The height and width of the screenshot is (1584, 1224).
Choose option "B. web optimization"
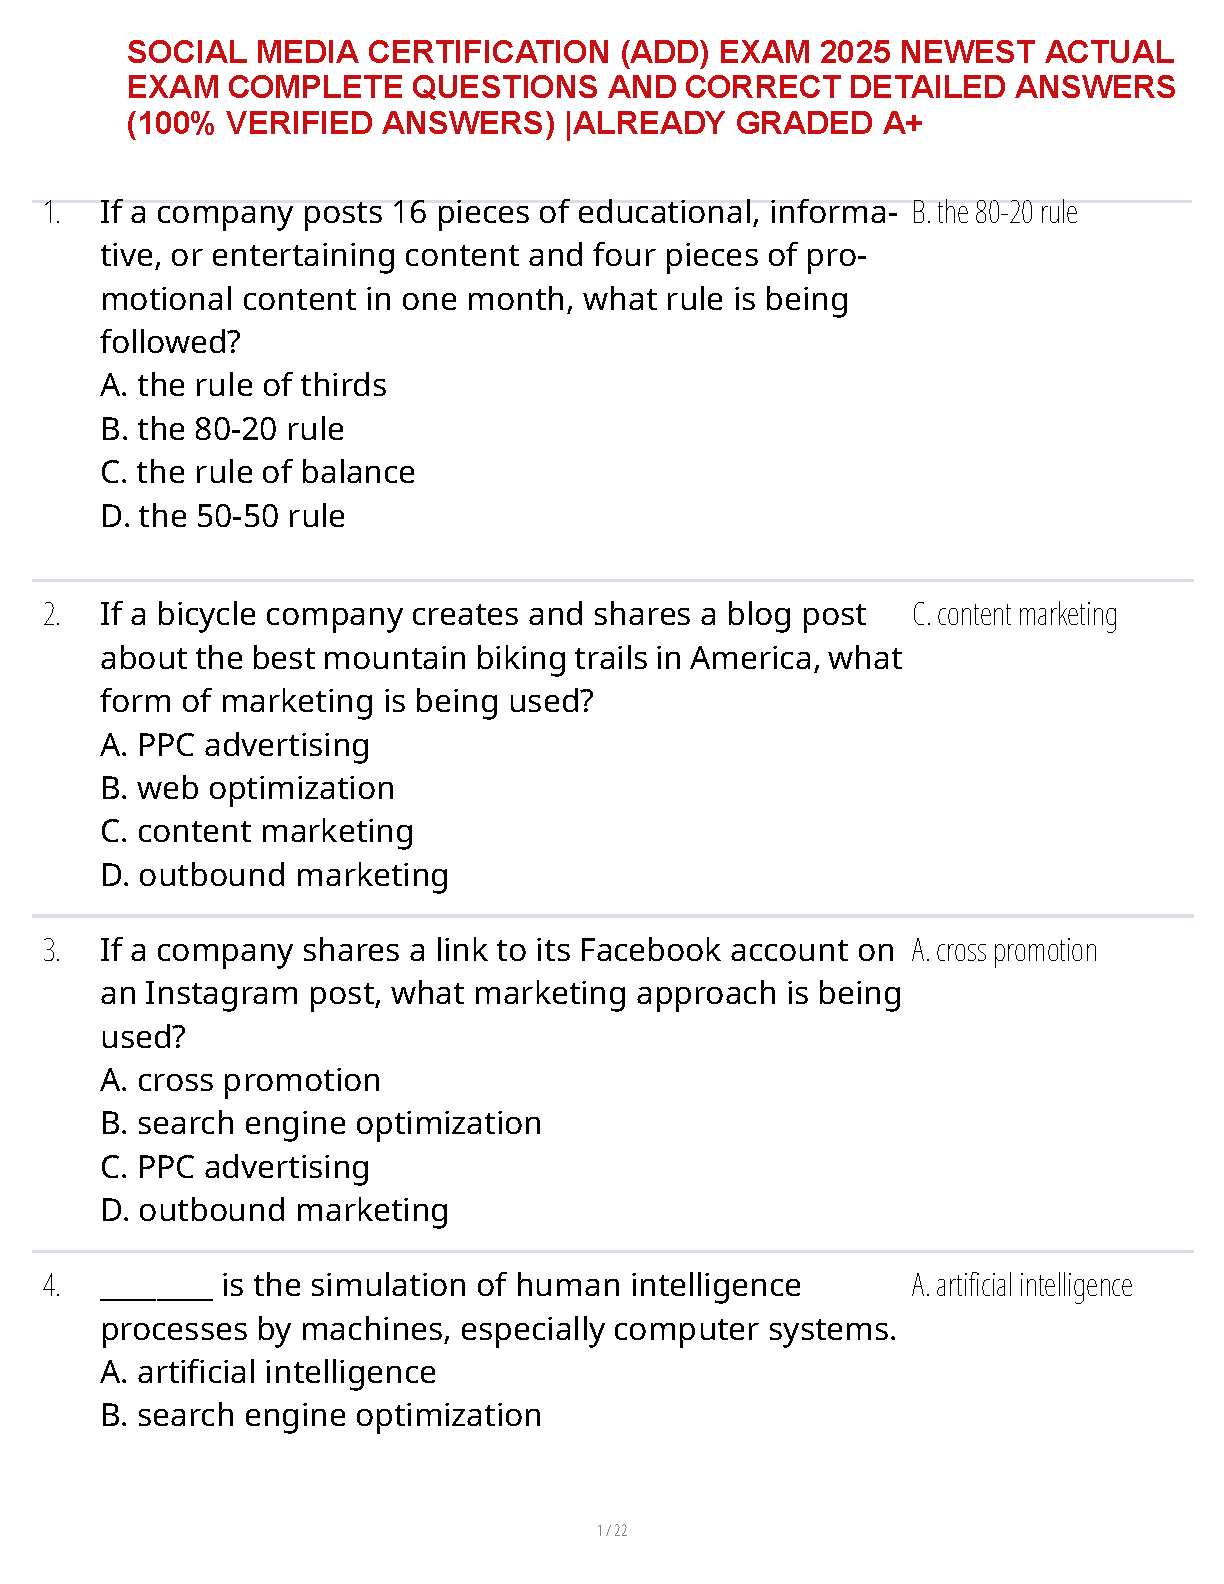pos(247,788)
